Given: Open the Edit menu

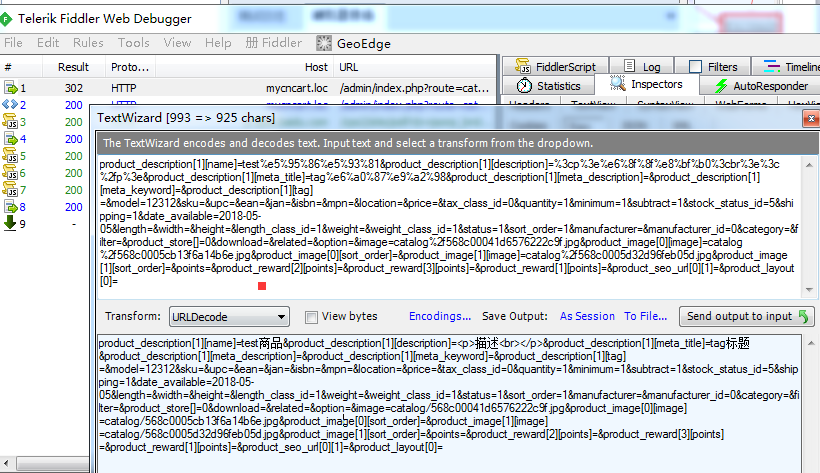Looking at the screenshot, I should coord(48,43).
